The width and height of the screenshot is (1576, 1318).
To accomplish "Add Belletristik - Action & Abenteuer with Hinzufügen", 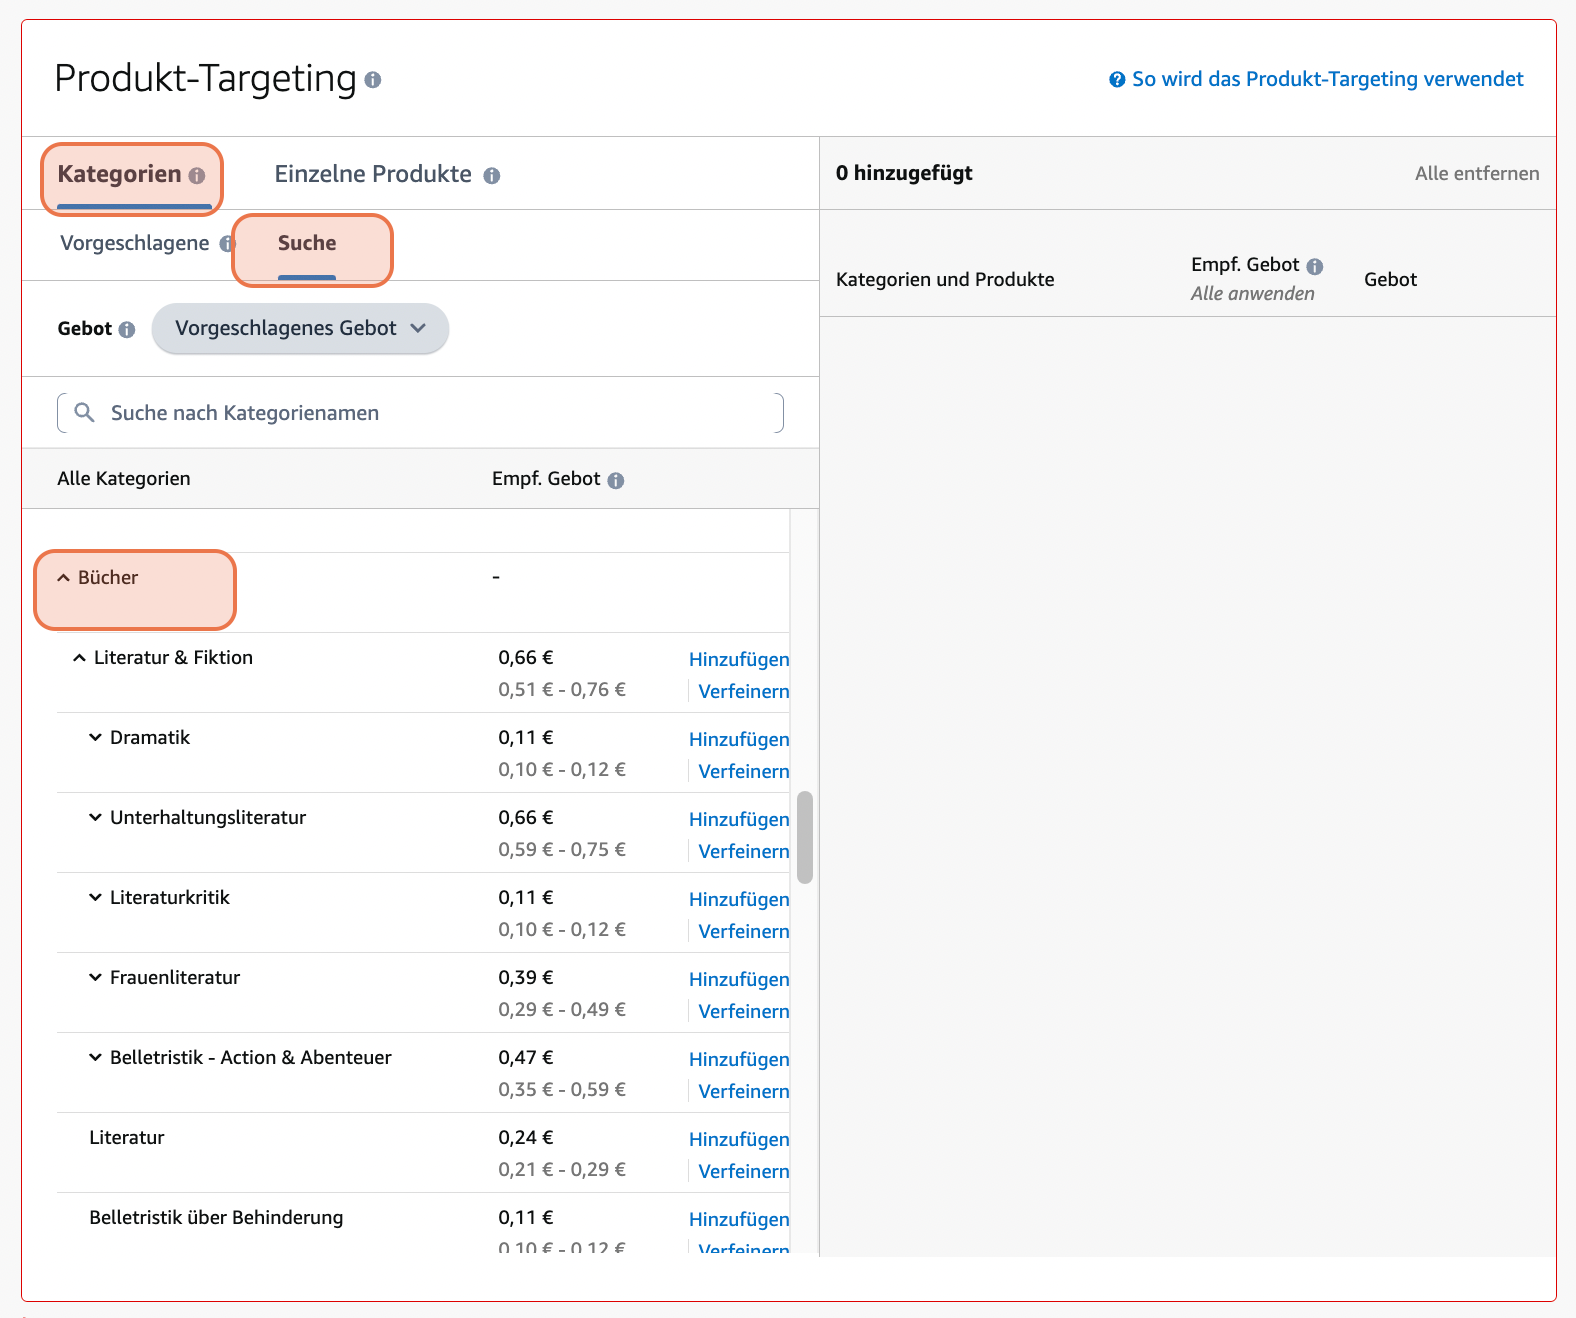I will coord(739,1059).
